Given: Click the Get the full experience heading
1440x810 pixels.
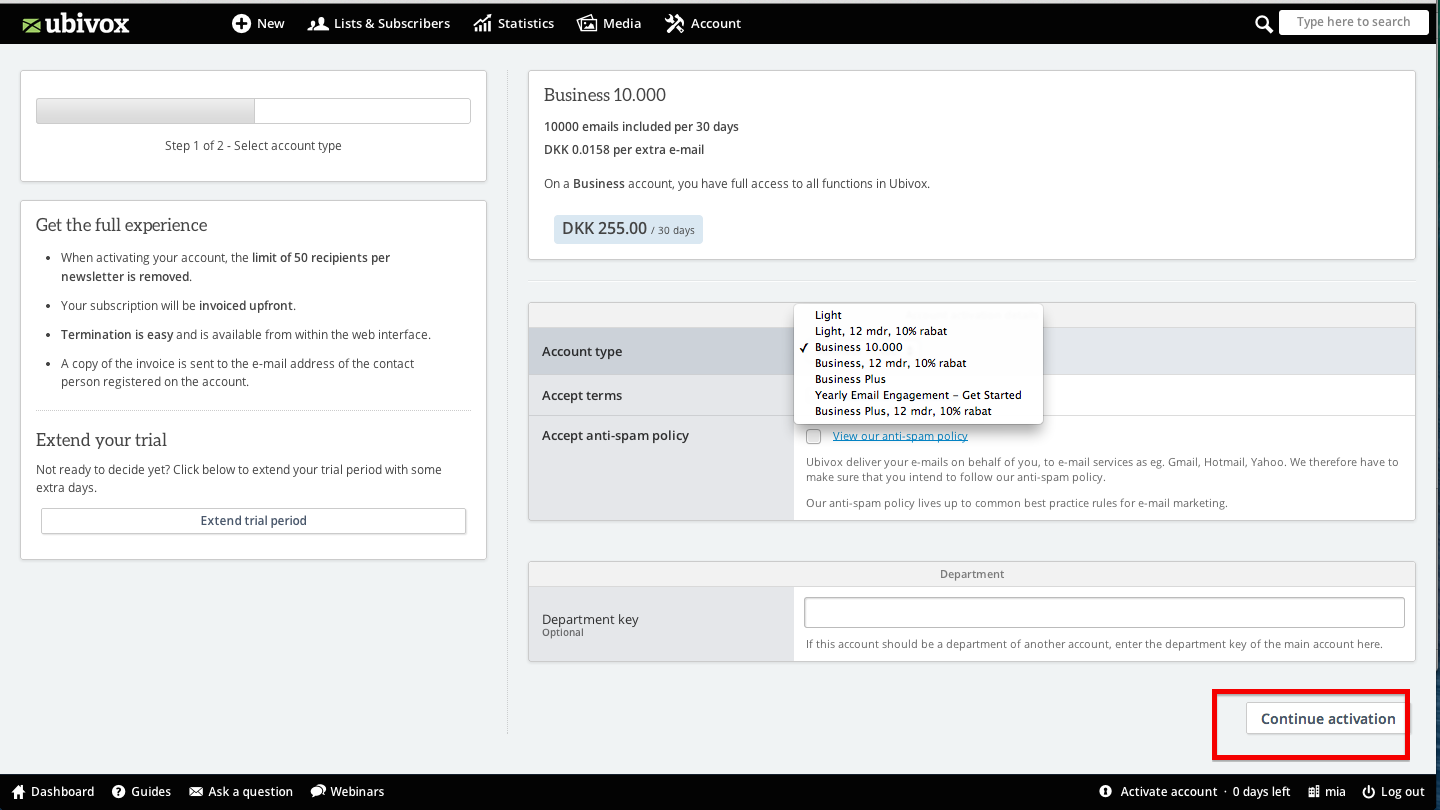Looking at the screenshot, I should point(122,225).
